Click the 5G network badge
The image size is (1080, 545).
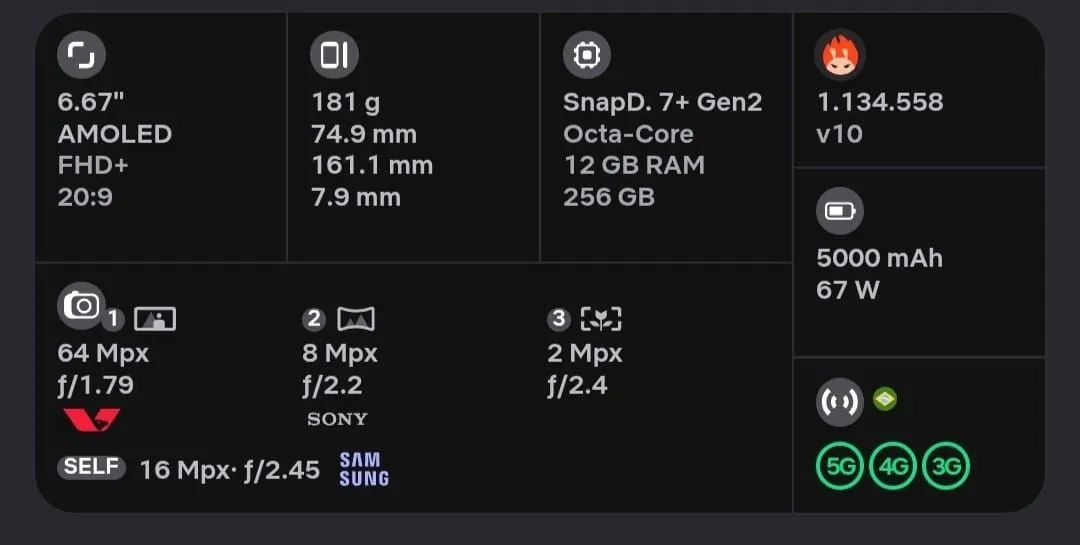click(840, 466)
